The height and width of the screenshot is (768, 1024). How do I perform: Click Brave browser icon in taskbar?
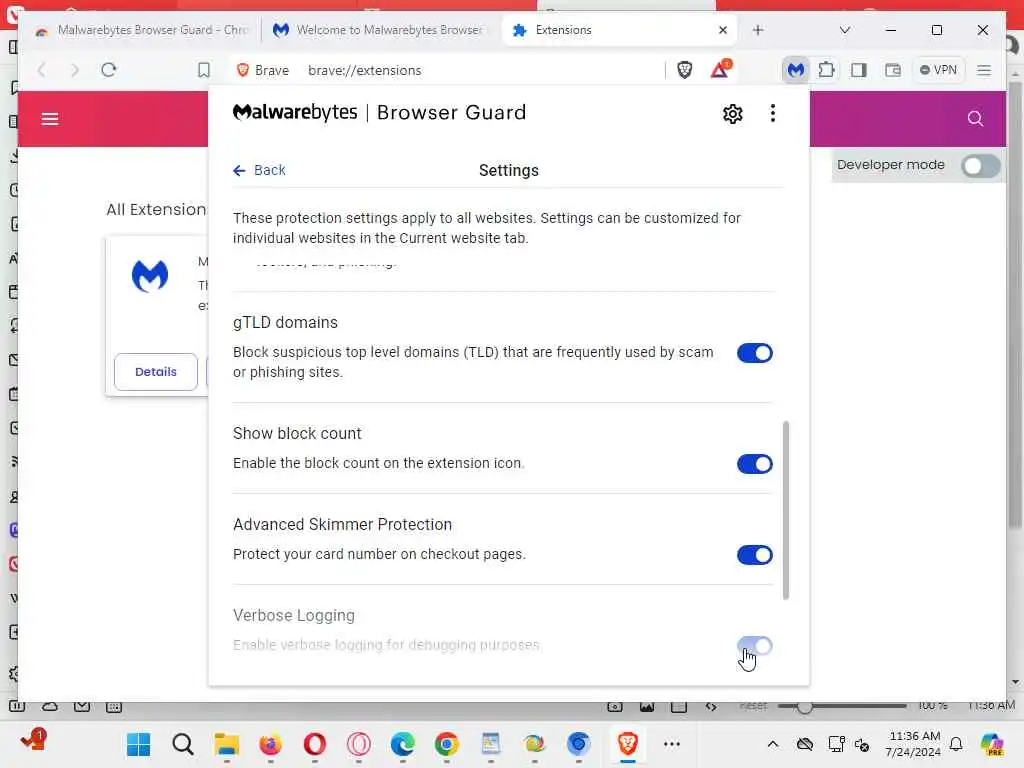tap(628, 744)
